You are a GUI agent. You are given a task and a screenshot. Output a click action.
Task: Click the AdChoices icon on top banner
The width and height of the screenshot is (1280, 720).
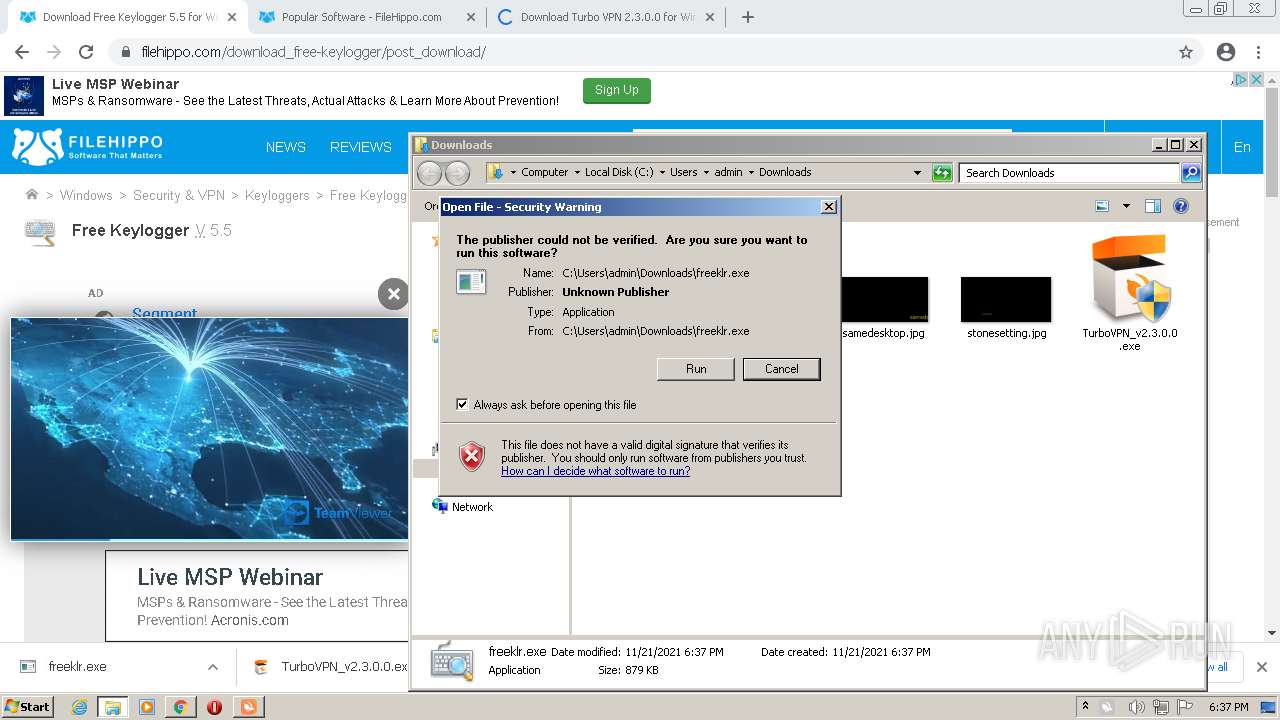(1240, 80)
